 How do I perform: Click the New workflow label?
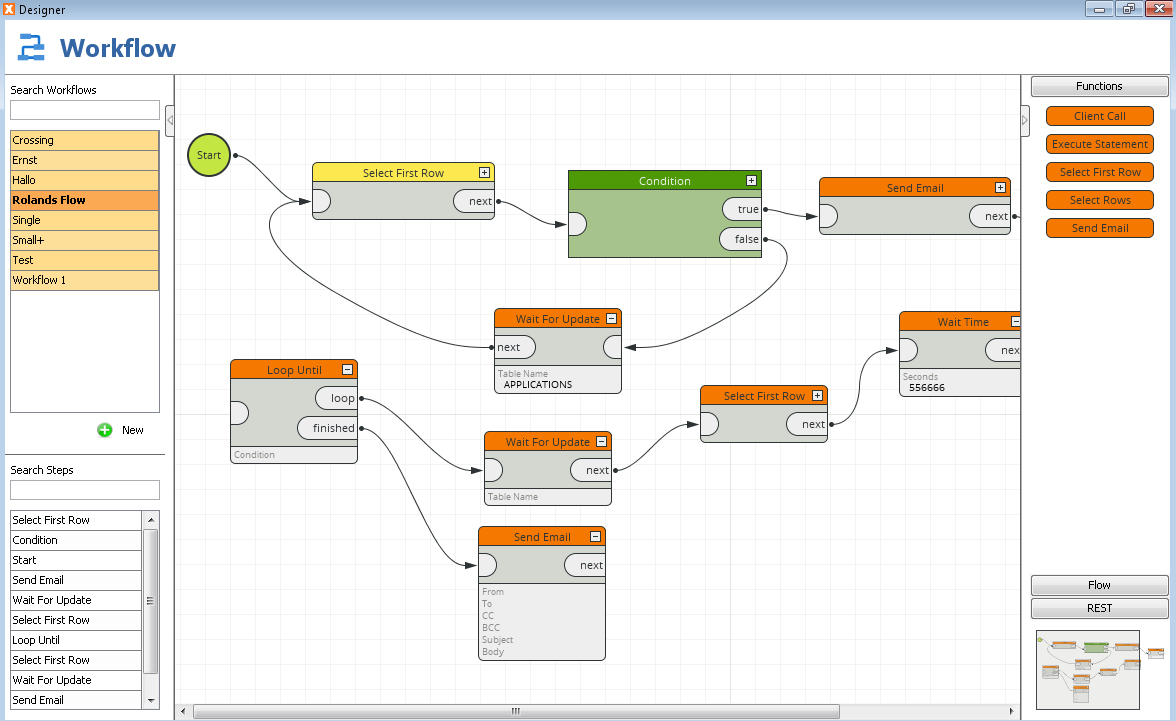[x=133, y=430]
